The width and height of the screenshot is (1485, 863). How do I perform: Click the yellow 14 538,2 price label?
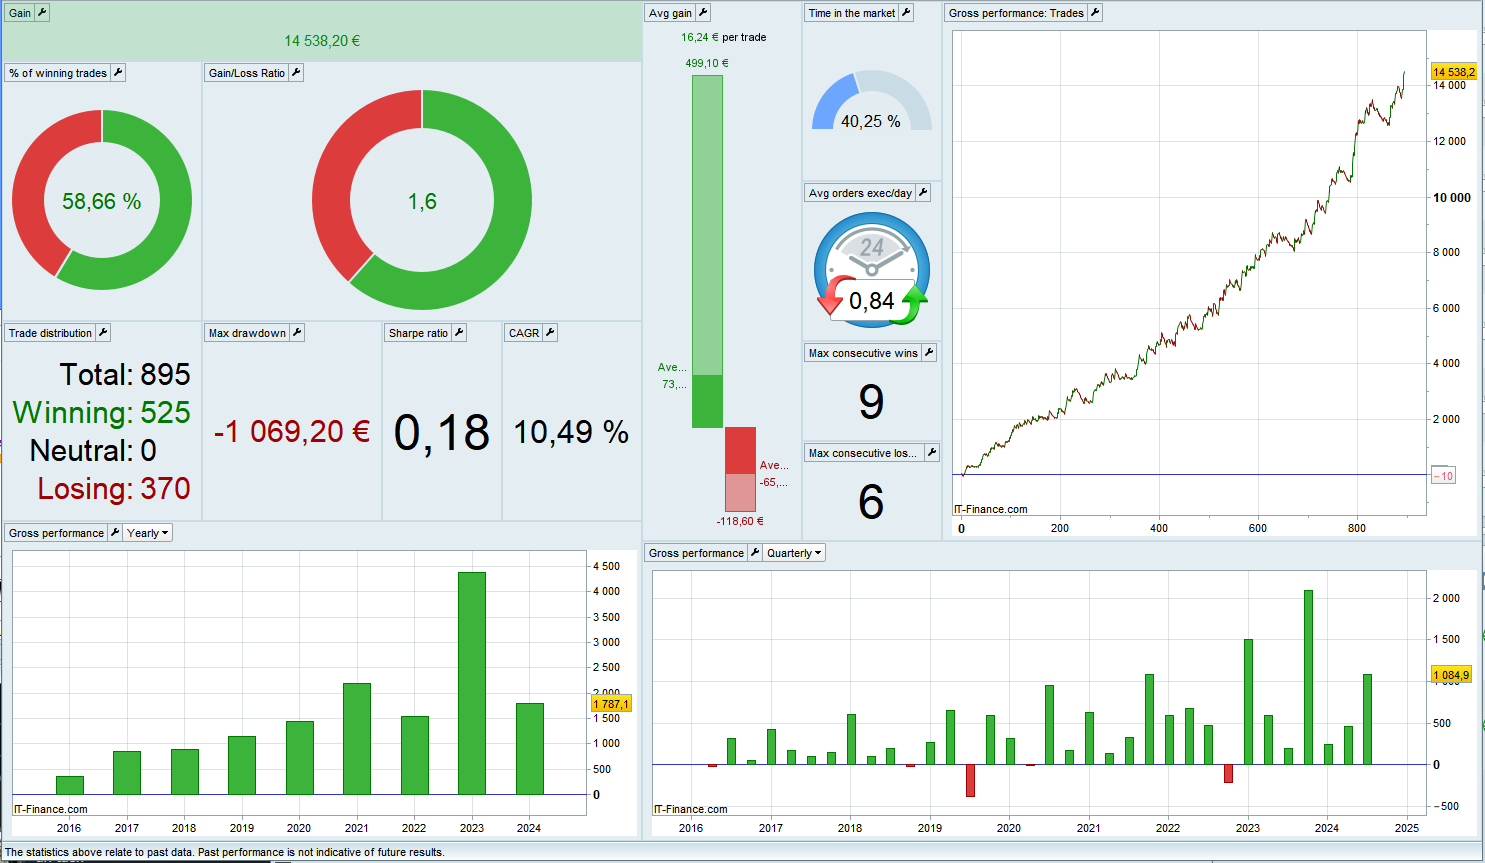(x=1454, y=72)
